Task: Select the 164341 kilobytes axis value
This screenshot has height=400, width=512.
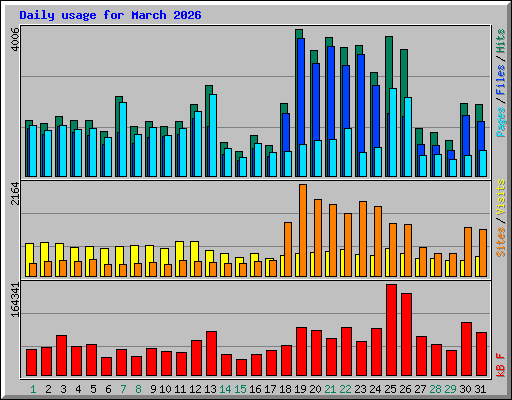Action: [15, 300]
